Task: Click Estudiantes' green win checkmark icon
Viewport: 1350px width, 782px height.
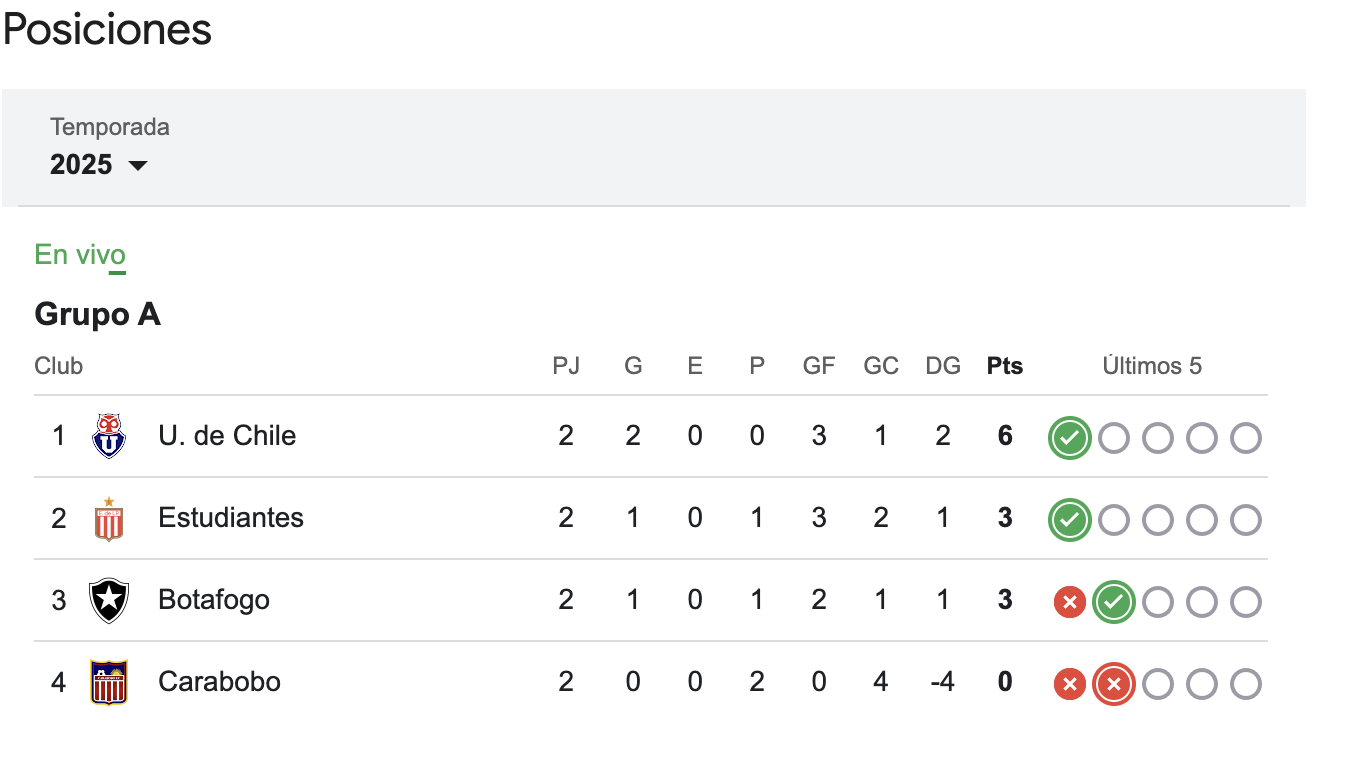Action: pos(1069,520)
